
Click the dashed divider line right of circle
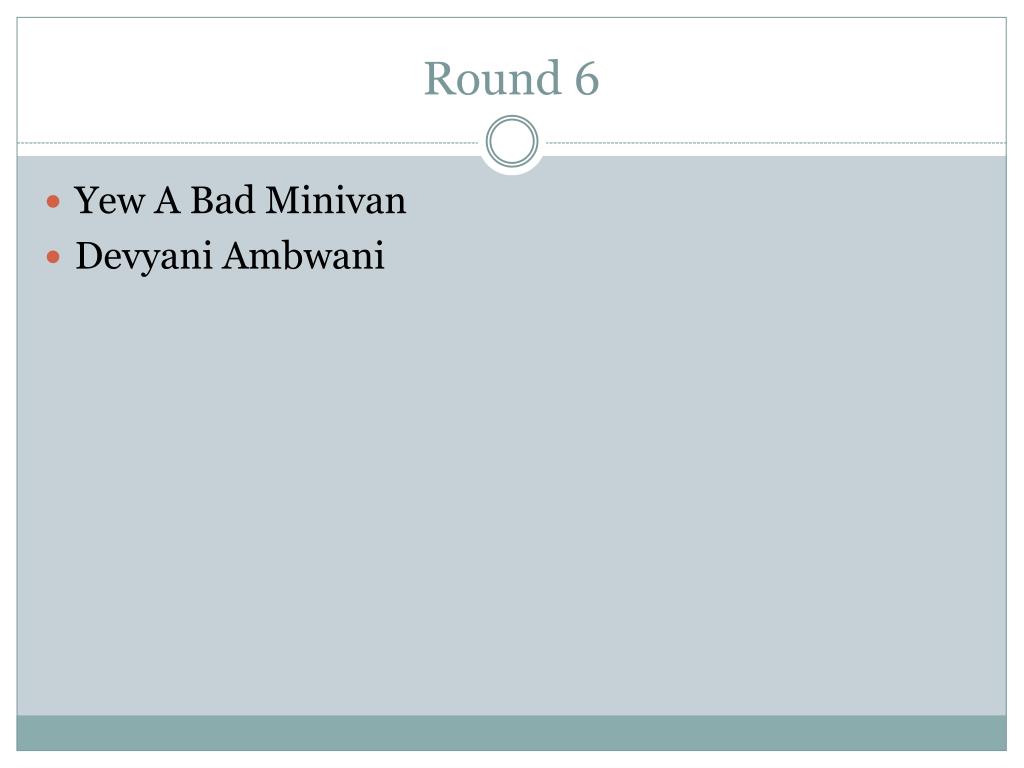pos(776,142)
